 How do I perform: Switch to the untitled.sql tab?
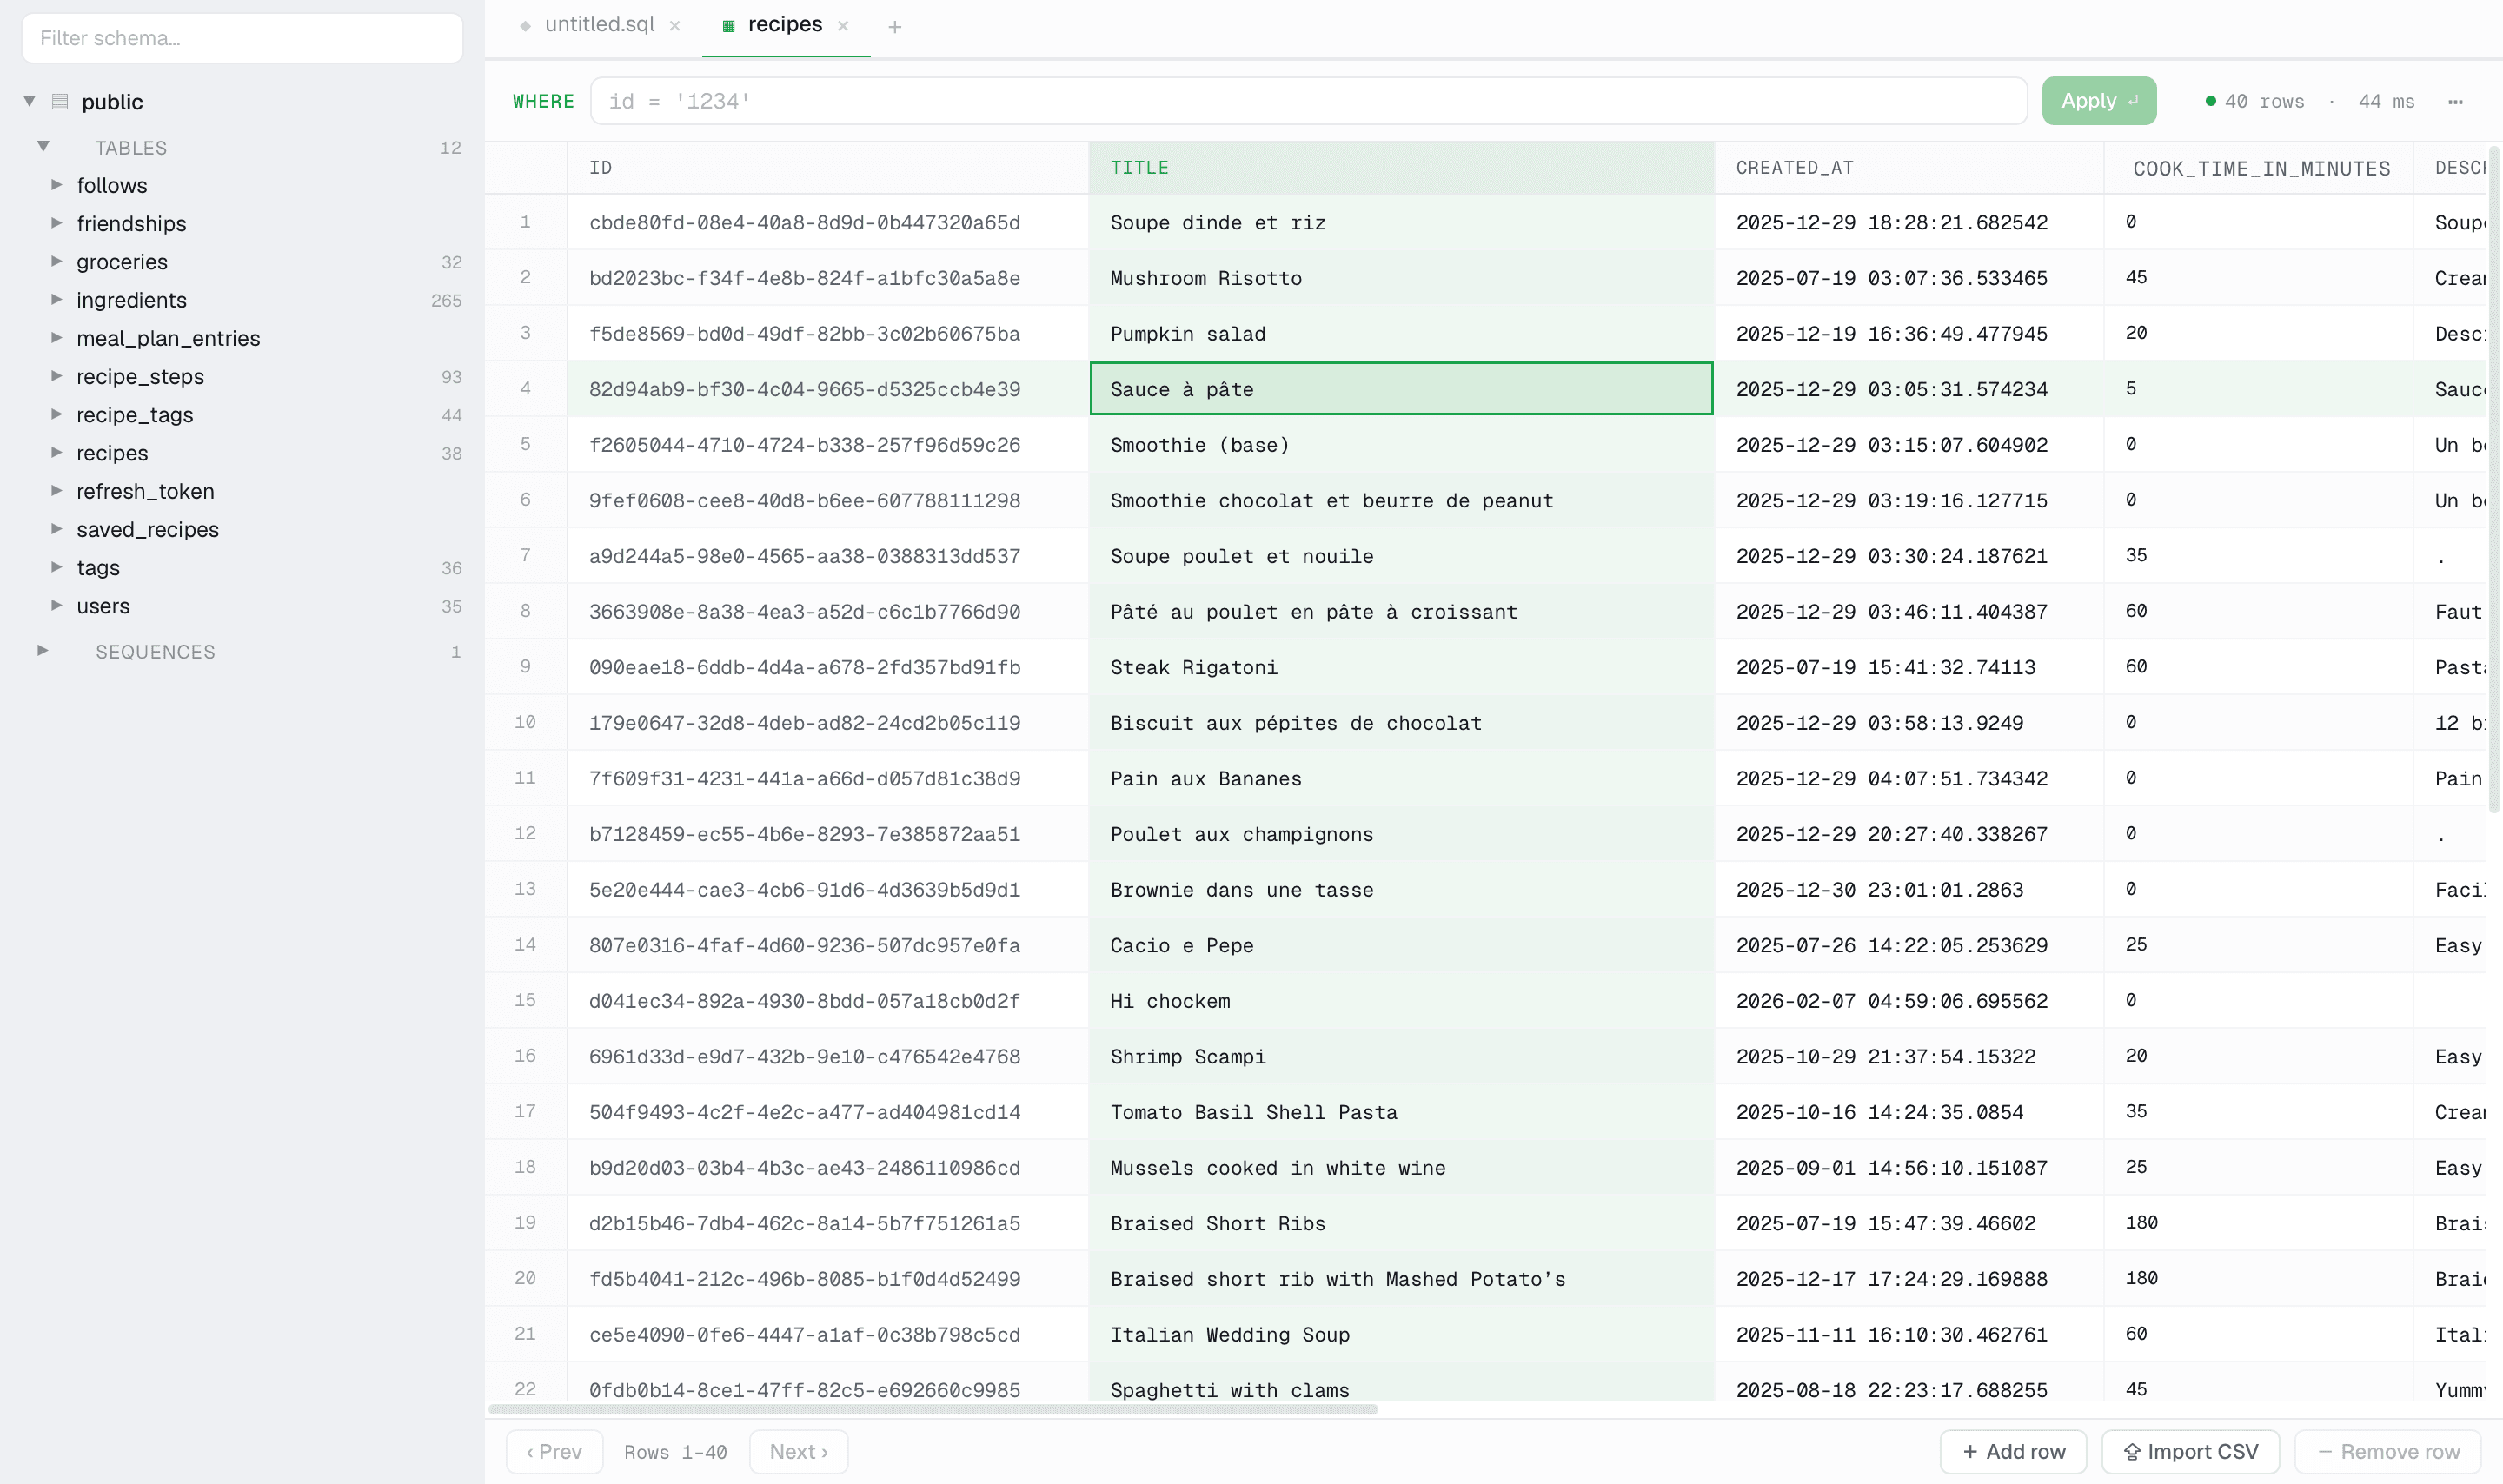[x=599, y=25]
